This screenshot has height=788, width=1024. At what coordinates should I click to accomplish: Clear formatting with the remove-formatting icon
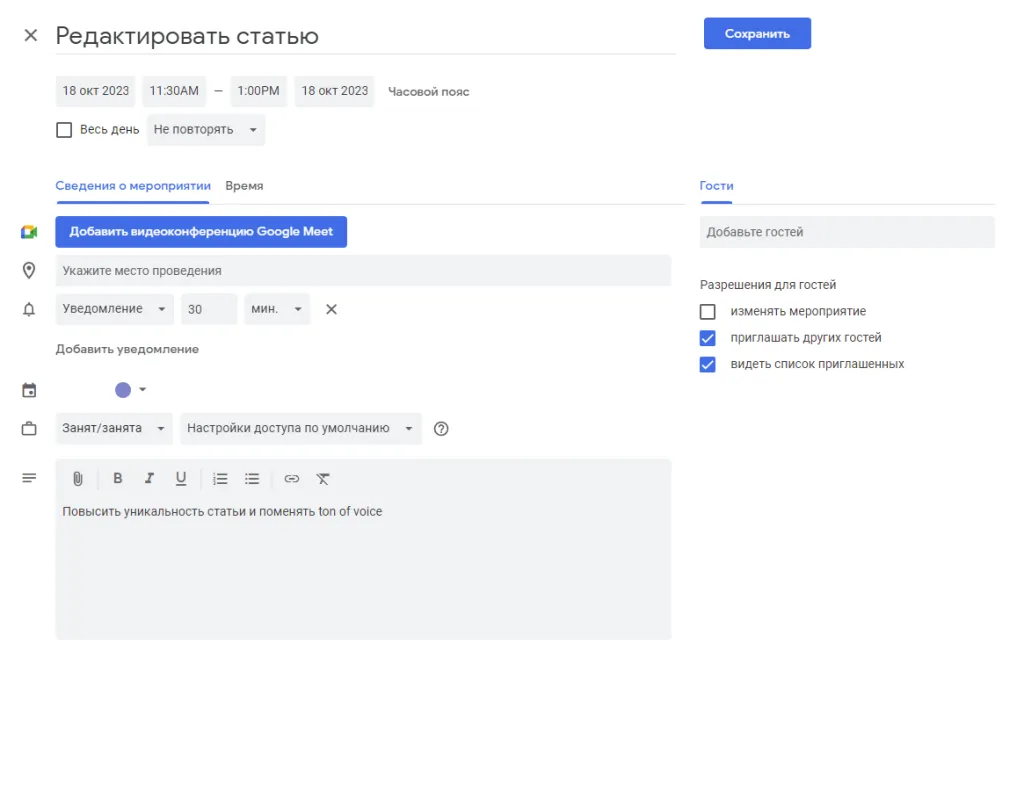pos(323,479)
